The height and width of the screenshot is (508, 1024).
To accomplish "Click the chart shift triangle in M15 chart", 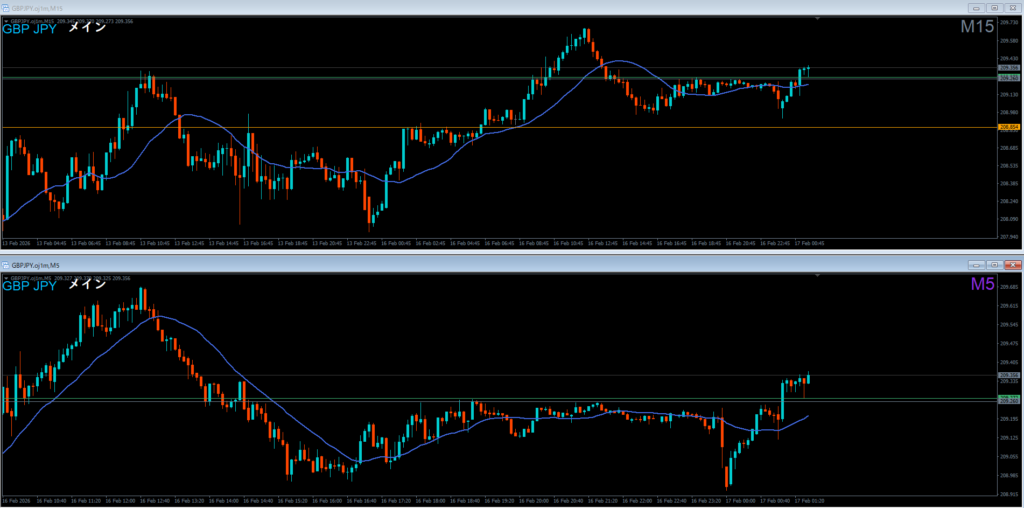I will (x=817, y=19).
